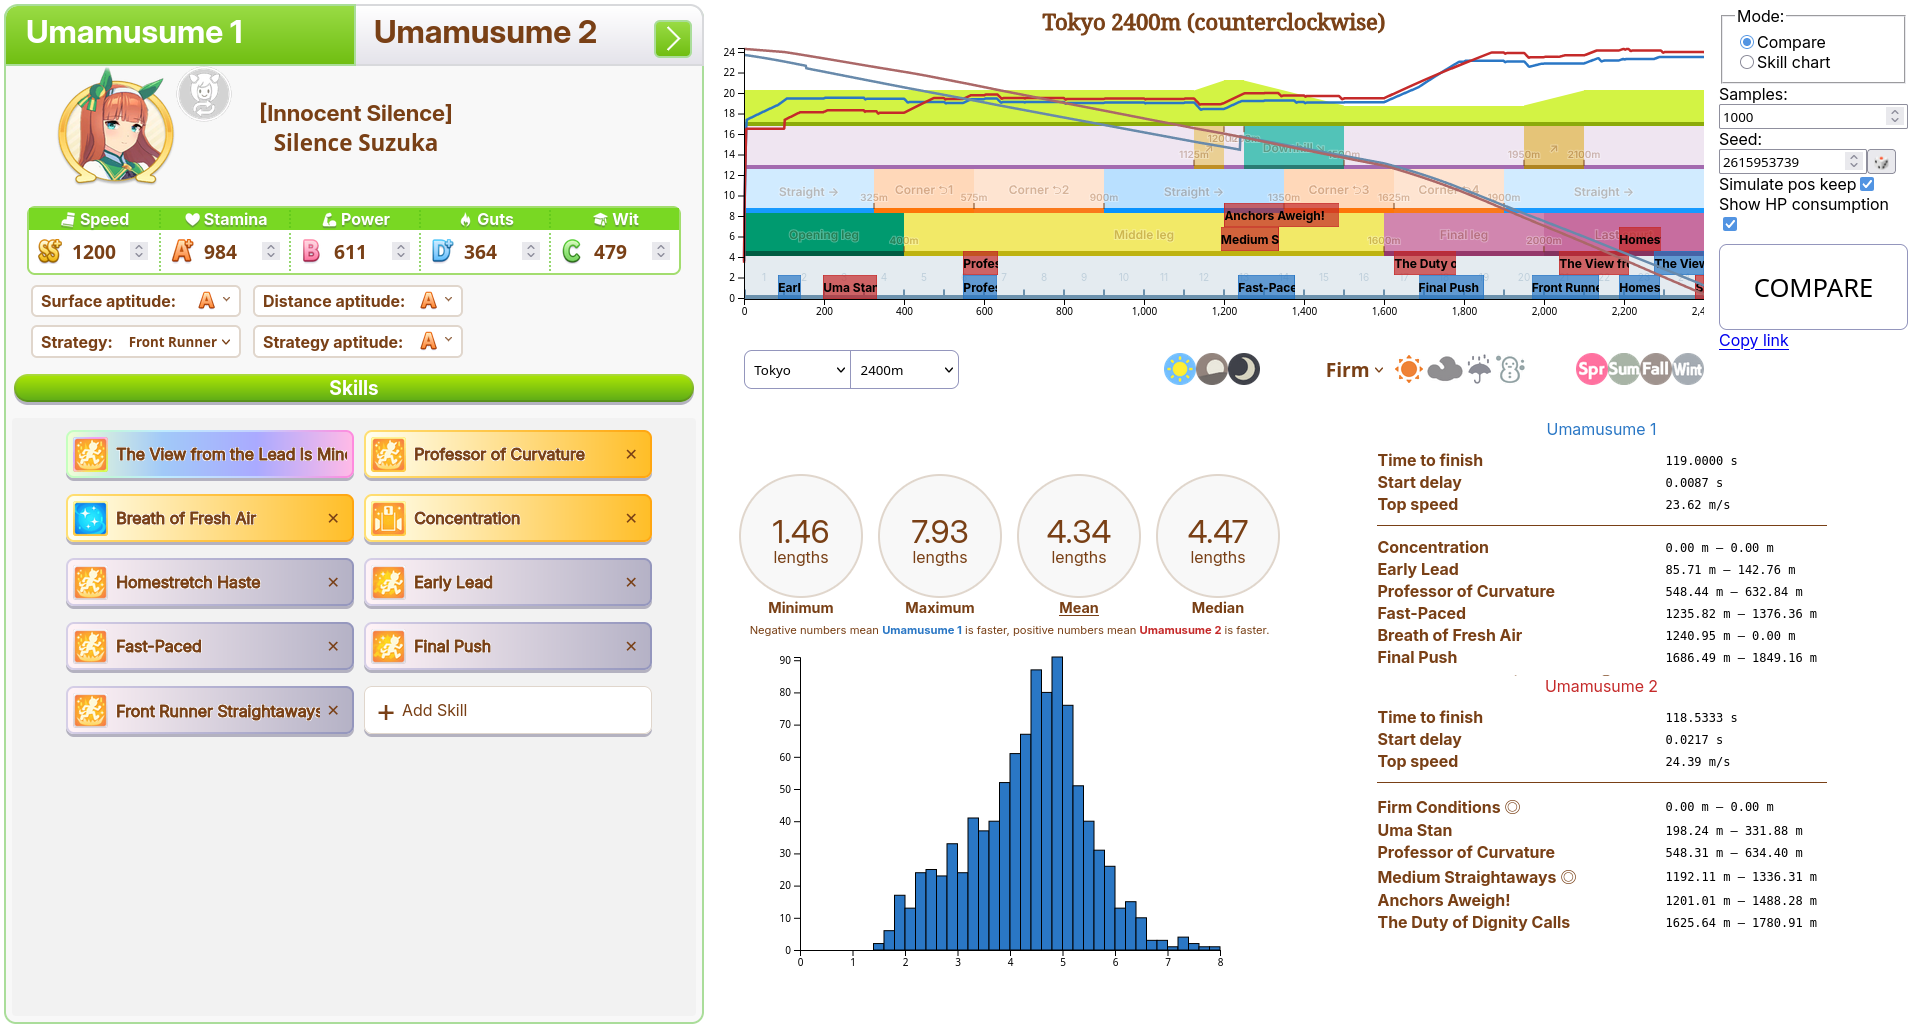This screenshot has height=1029, width=1908.
Task: Show Median lengths result
Action: click(1217, 536)
